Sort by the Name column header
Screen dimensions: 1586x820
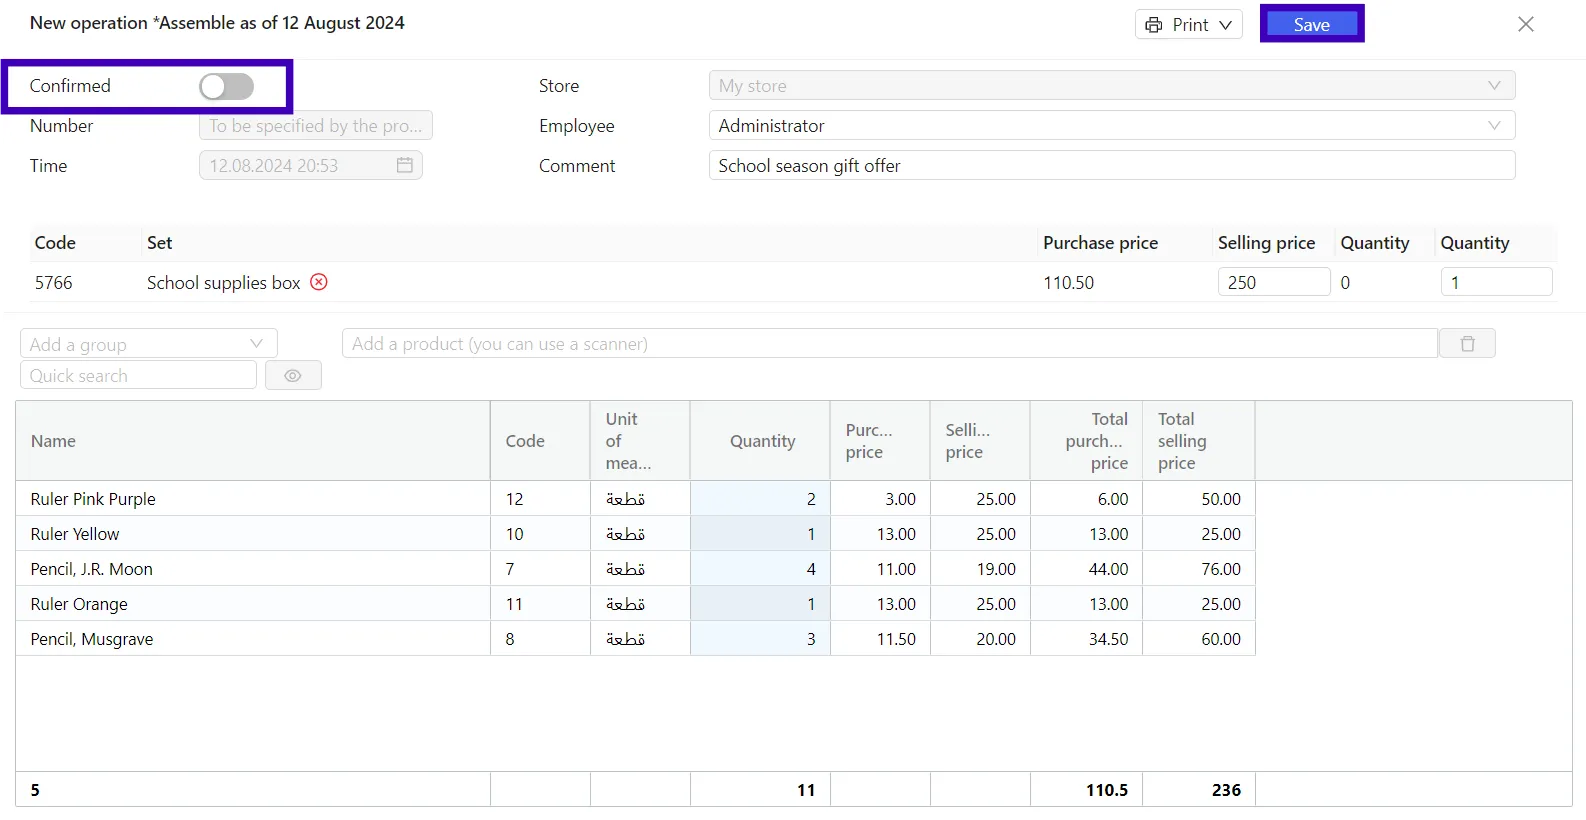[252, 441]
